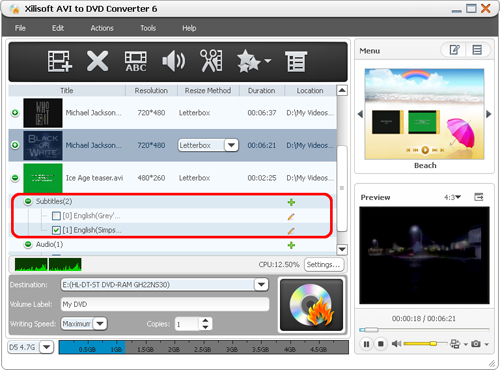Open chapter list icon in toolbar
This screenshot has height=370, width=500.
[296, 61]
